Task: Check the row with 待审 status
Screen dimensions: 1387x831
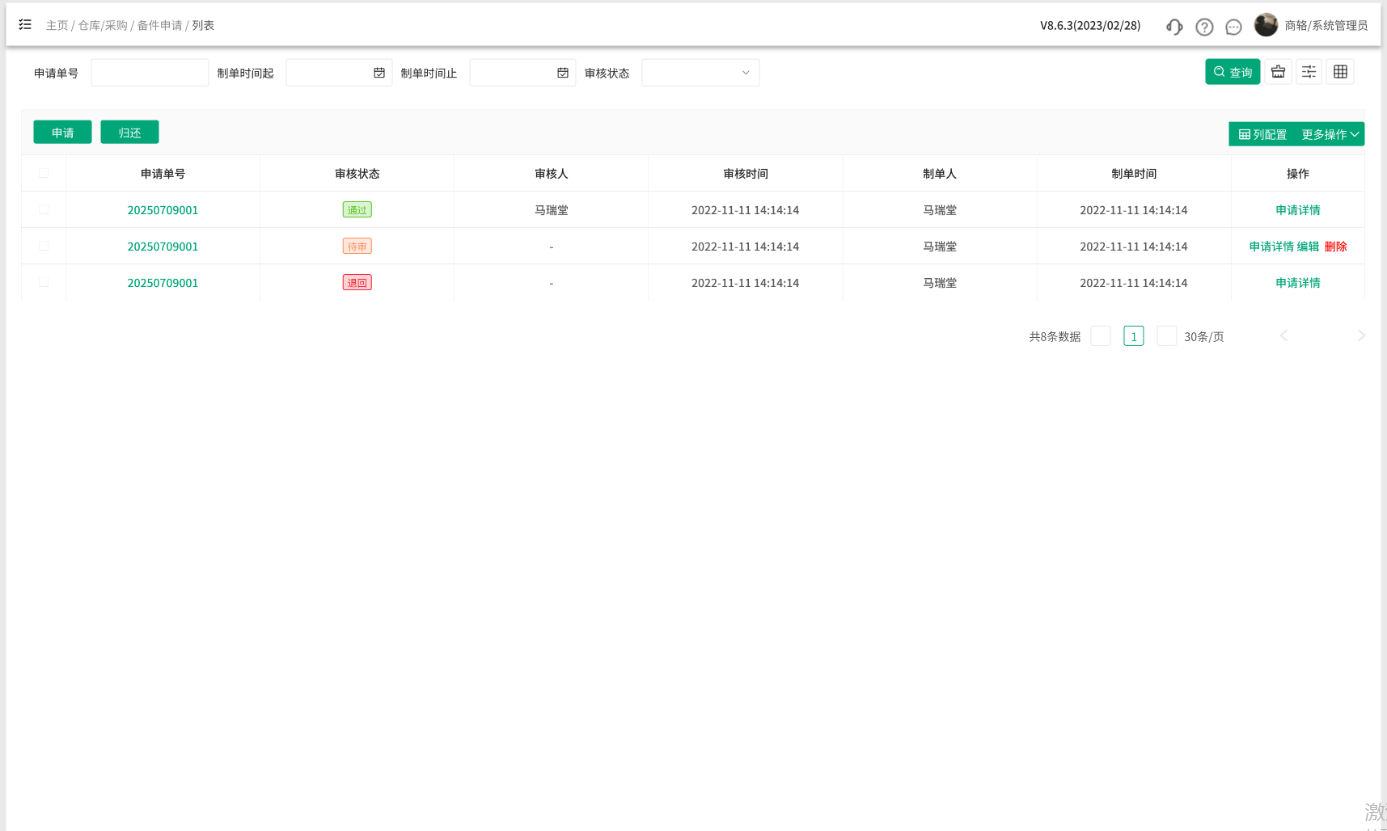Action: [43, 246]
